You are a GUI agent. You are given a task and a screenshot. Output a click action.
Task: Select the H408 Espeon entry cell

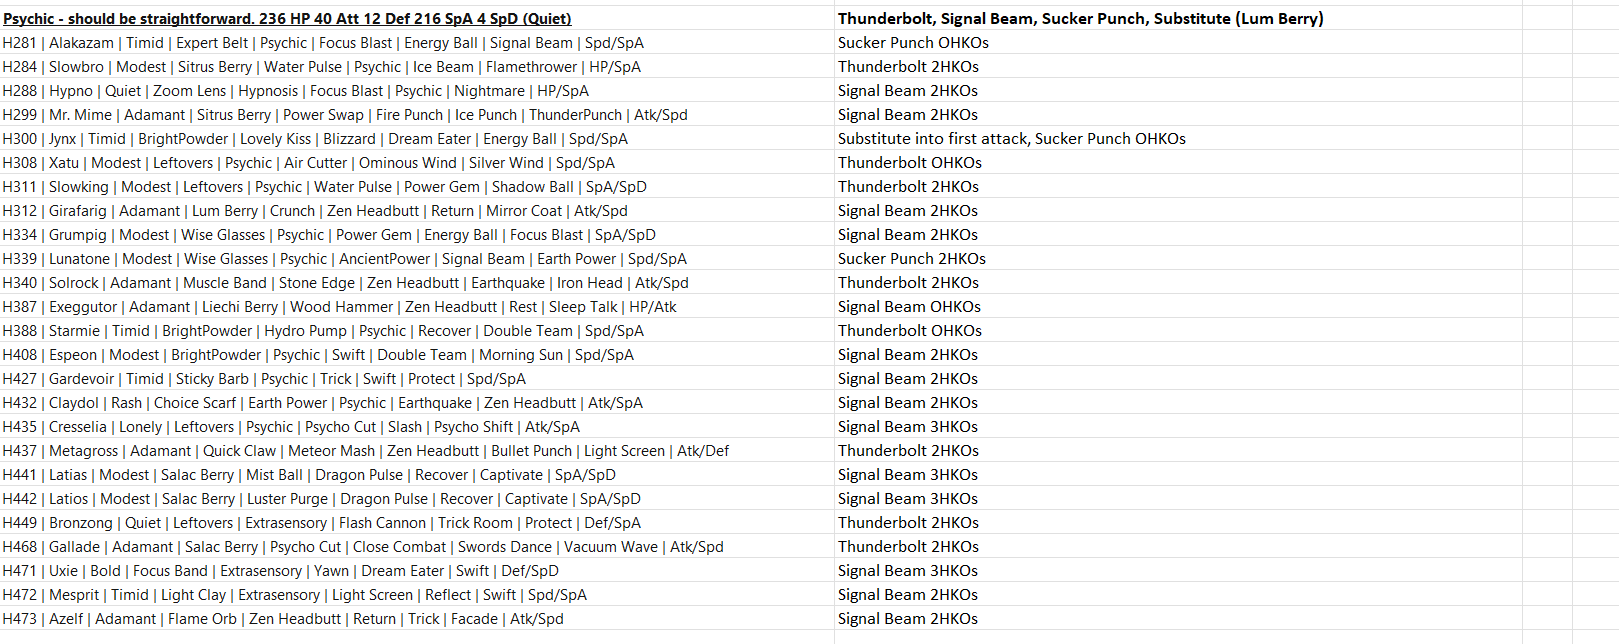pyautogui.click(x=318, y=355)
